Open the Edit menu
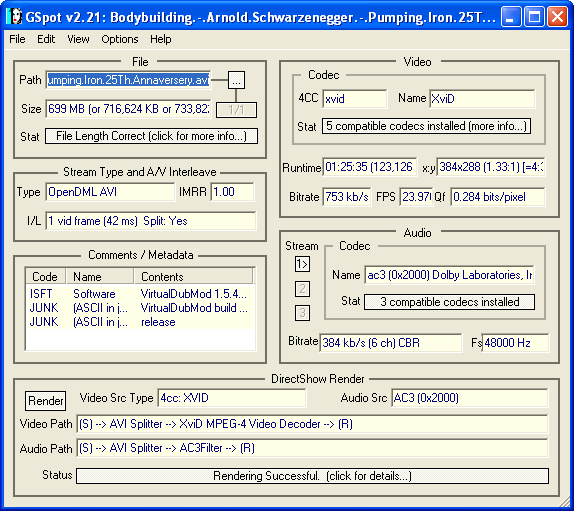Image resolution: width=574 pixels, height=511 pixels. 46,39
